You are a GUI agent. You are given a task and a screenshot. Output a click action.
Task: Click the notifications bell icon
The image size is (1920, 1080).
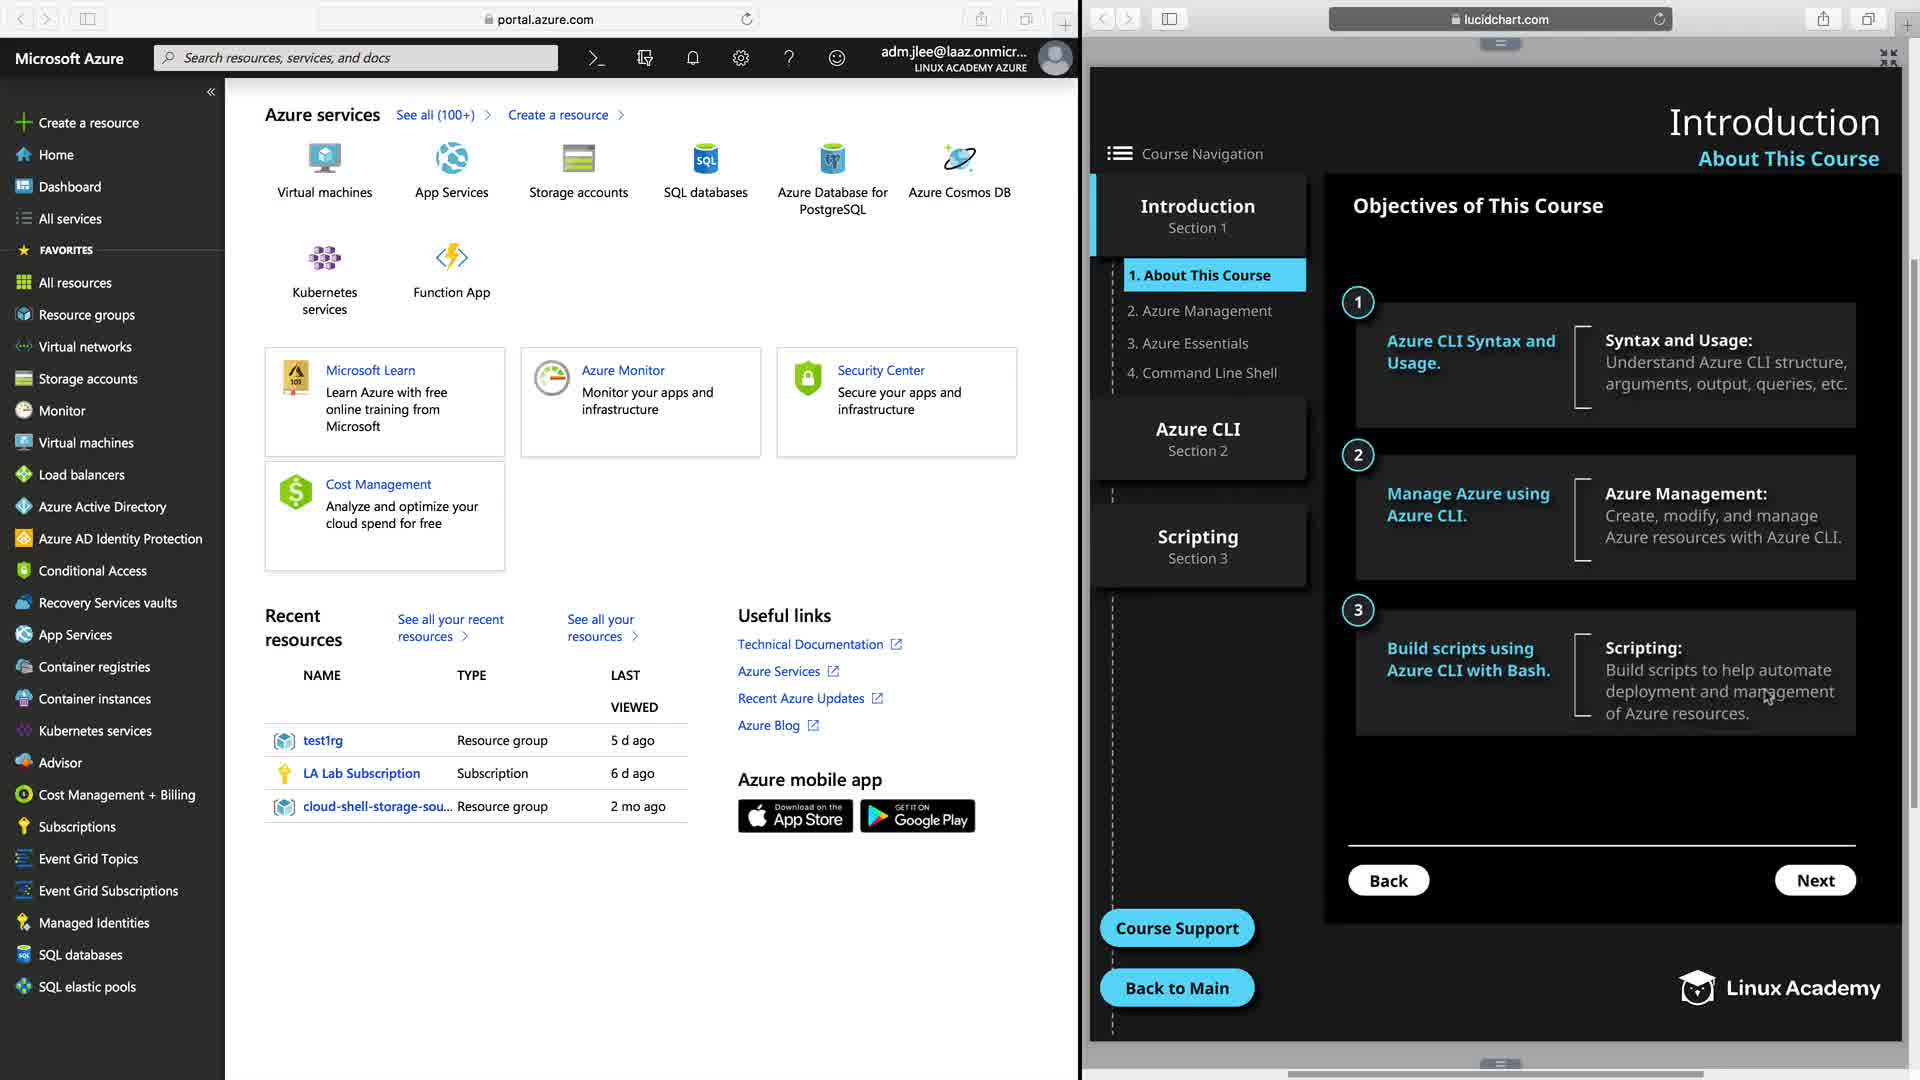coord(692,58)
